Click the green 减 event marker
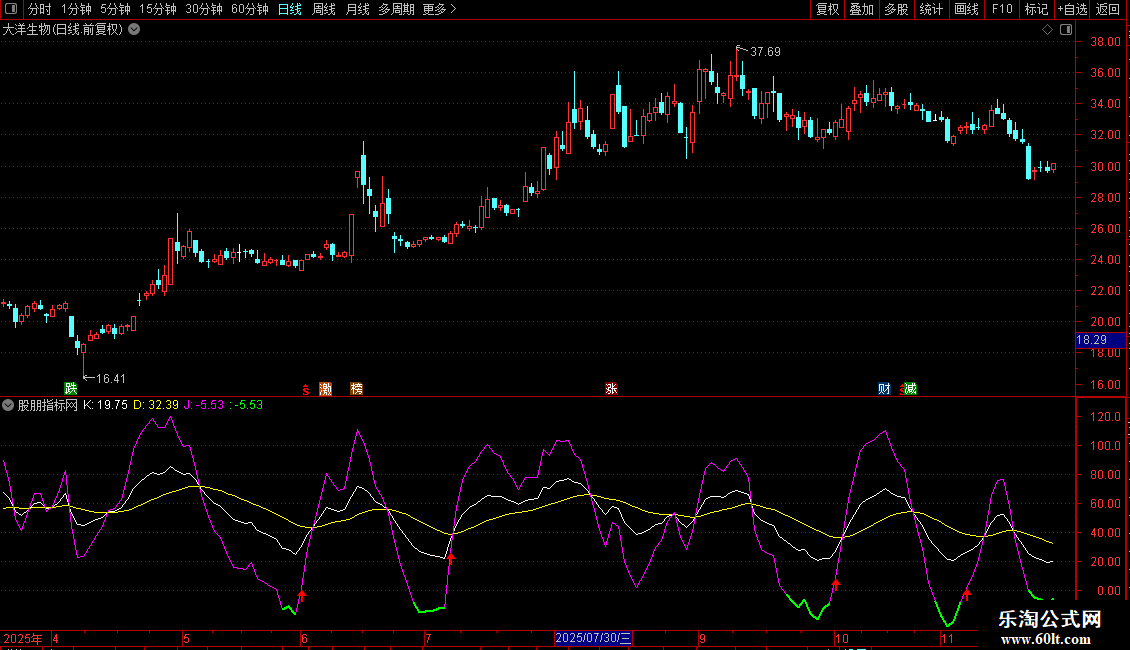 (910, 388)
